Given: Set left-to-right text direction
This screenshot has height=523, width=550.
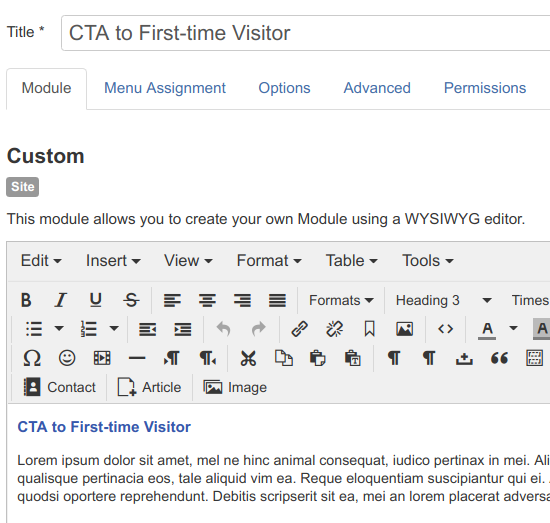Looking at the screenshot, I should click(x=172, y=358).
